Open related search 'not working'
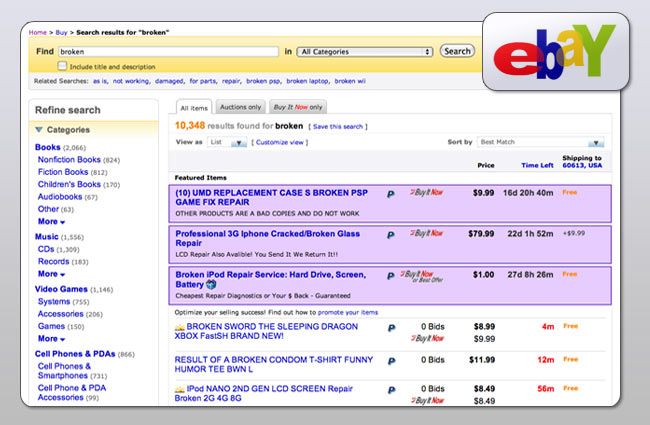650x425 pixels. (131, 81)
